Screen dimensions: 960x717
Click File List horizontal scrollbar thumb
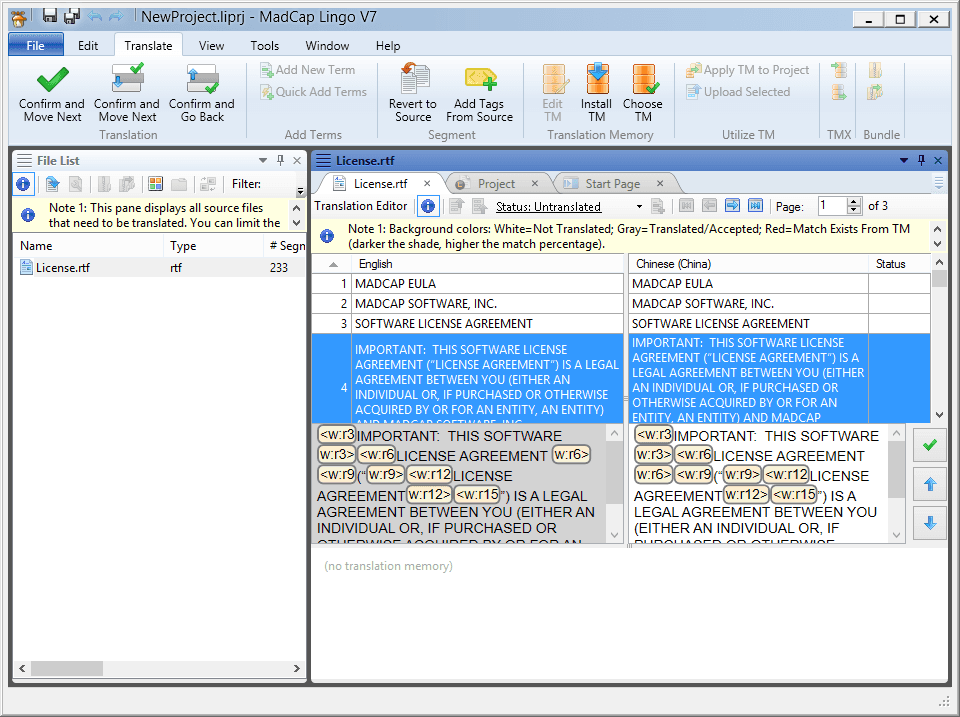coord(67,668)
